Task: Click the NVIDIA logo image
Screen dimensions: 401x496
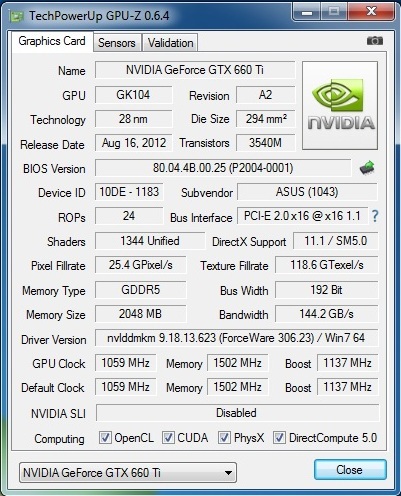Action: coord(340,105)
